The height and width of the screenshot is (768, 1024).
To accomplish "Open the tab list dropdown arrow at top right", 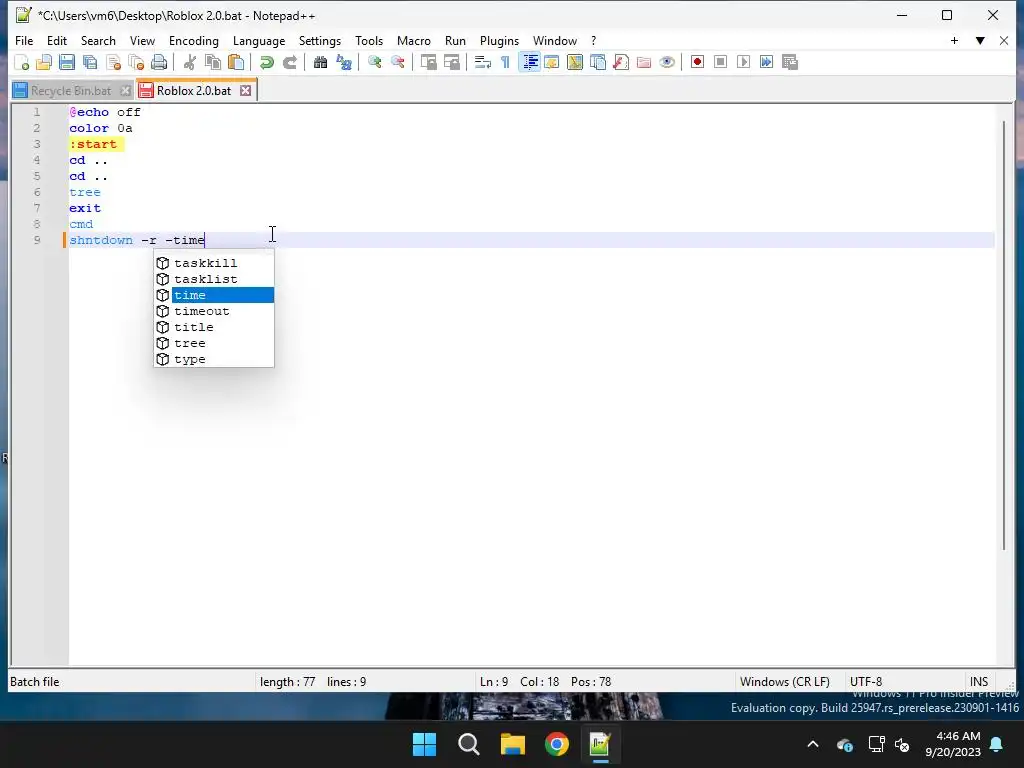I will 980,40.
